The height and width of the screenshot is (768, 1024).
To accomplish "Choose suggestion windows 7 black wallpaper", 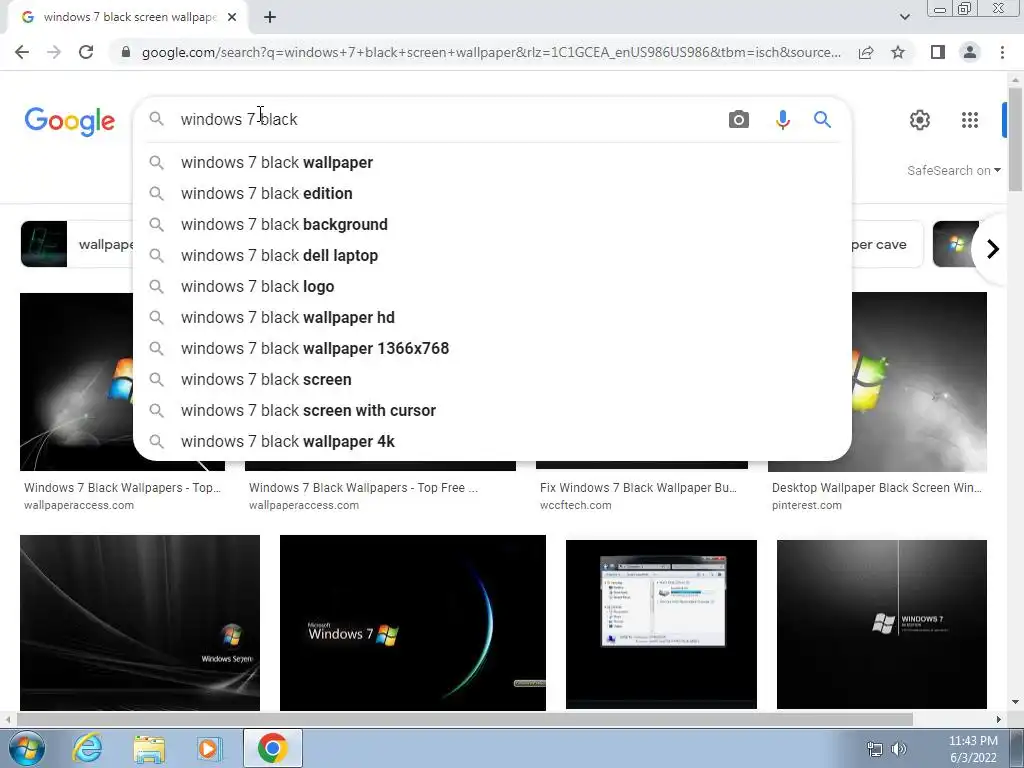I will click(492, 163).
